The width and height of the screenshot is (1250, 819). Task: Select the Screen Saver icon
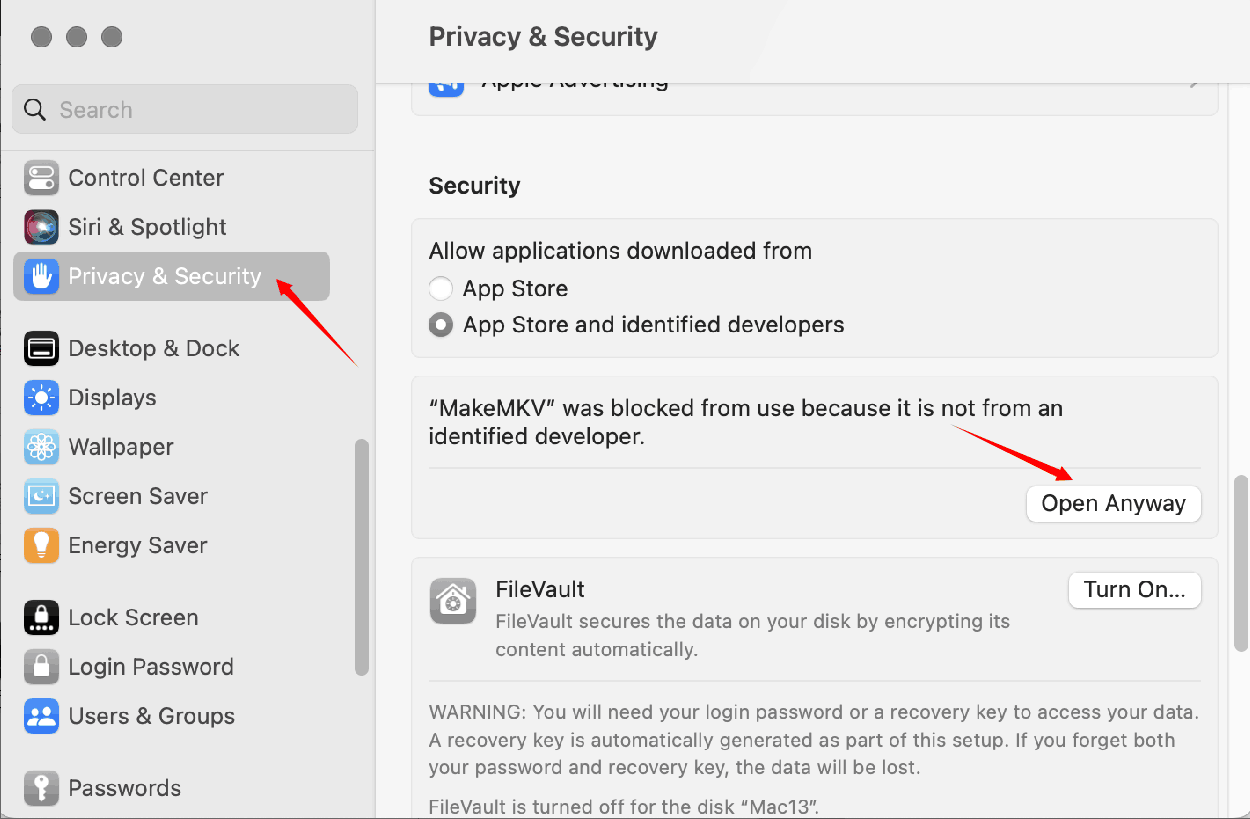pyautogui.click(x=41, y=496)
